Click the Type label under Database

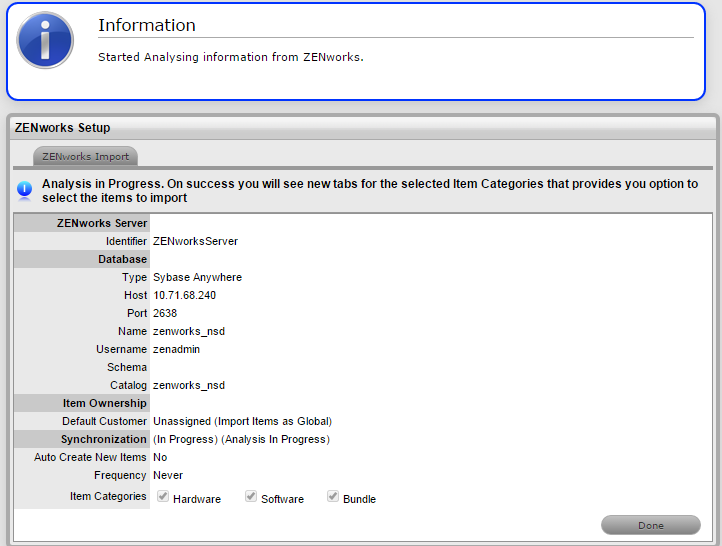pos(134,277)
